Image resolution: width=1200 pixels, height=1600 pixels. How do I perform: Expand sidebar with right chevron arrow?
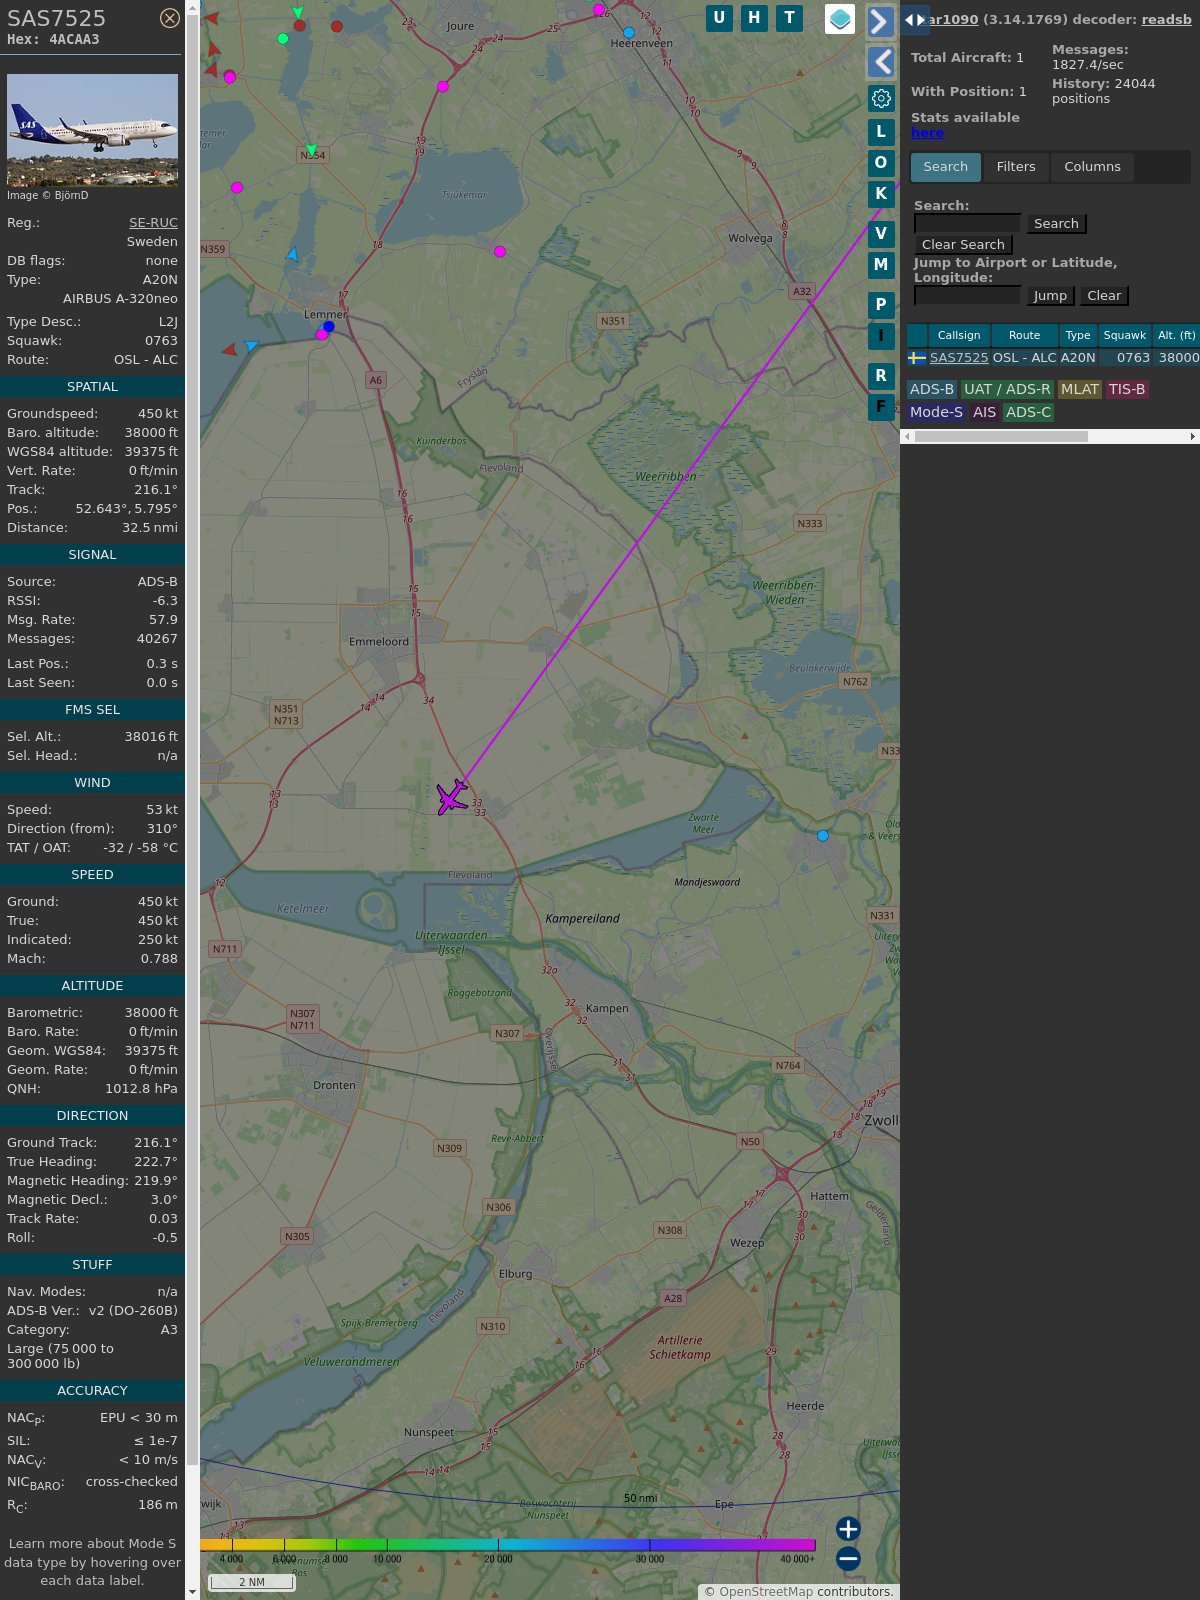[880, 21]
